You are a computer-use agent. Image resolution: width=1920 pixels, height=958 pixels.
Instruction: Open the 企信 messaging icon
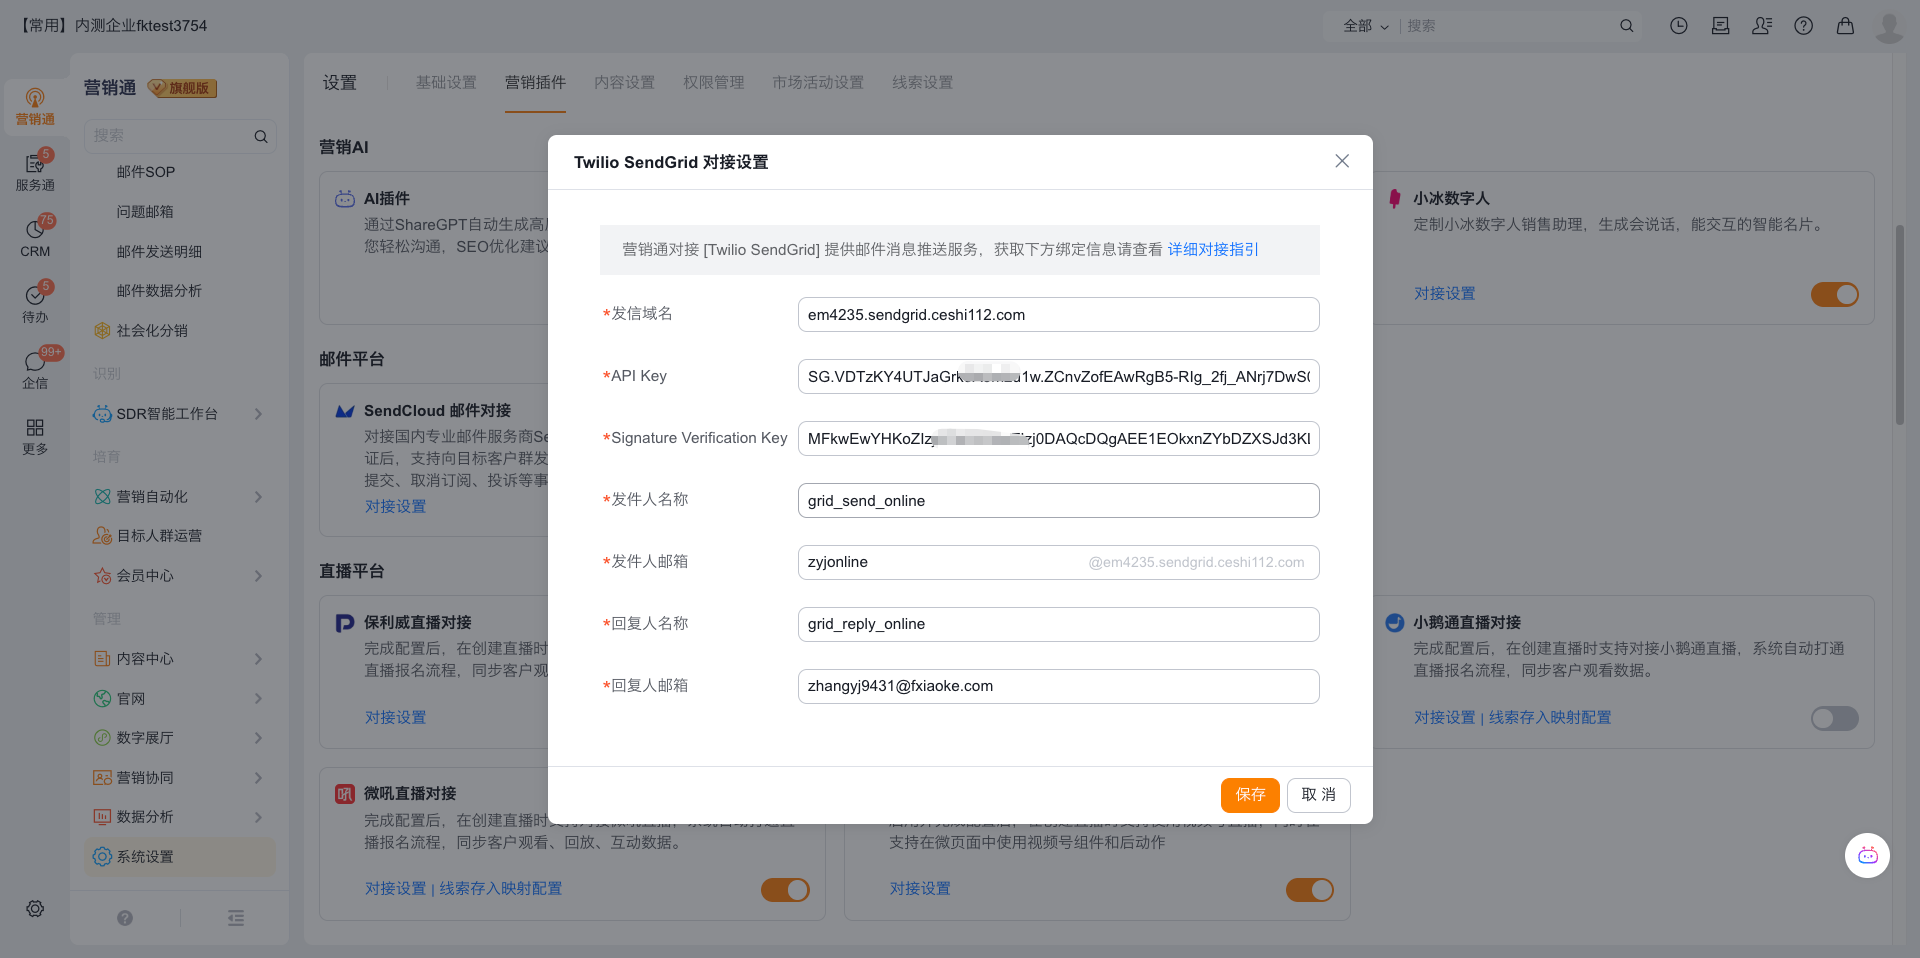[x=35, y=370]
